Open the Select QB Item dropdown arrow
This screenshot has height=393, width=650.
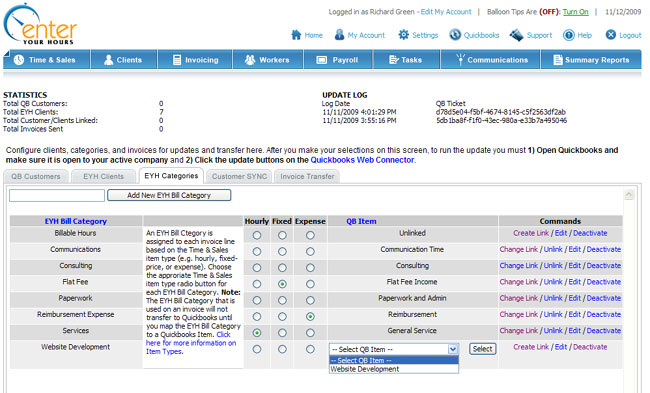point(453,349)
